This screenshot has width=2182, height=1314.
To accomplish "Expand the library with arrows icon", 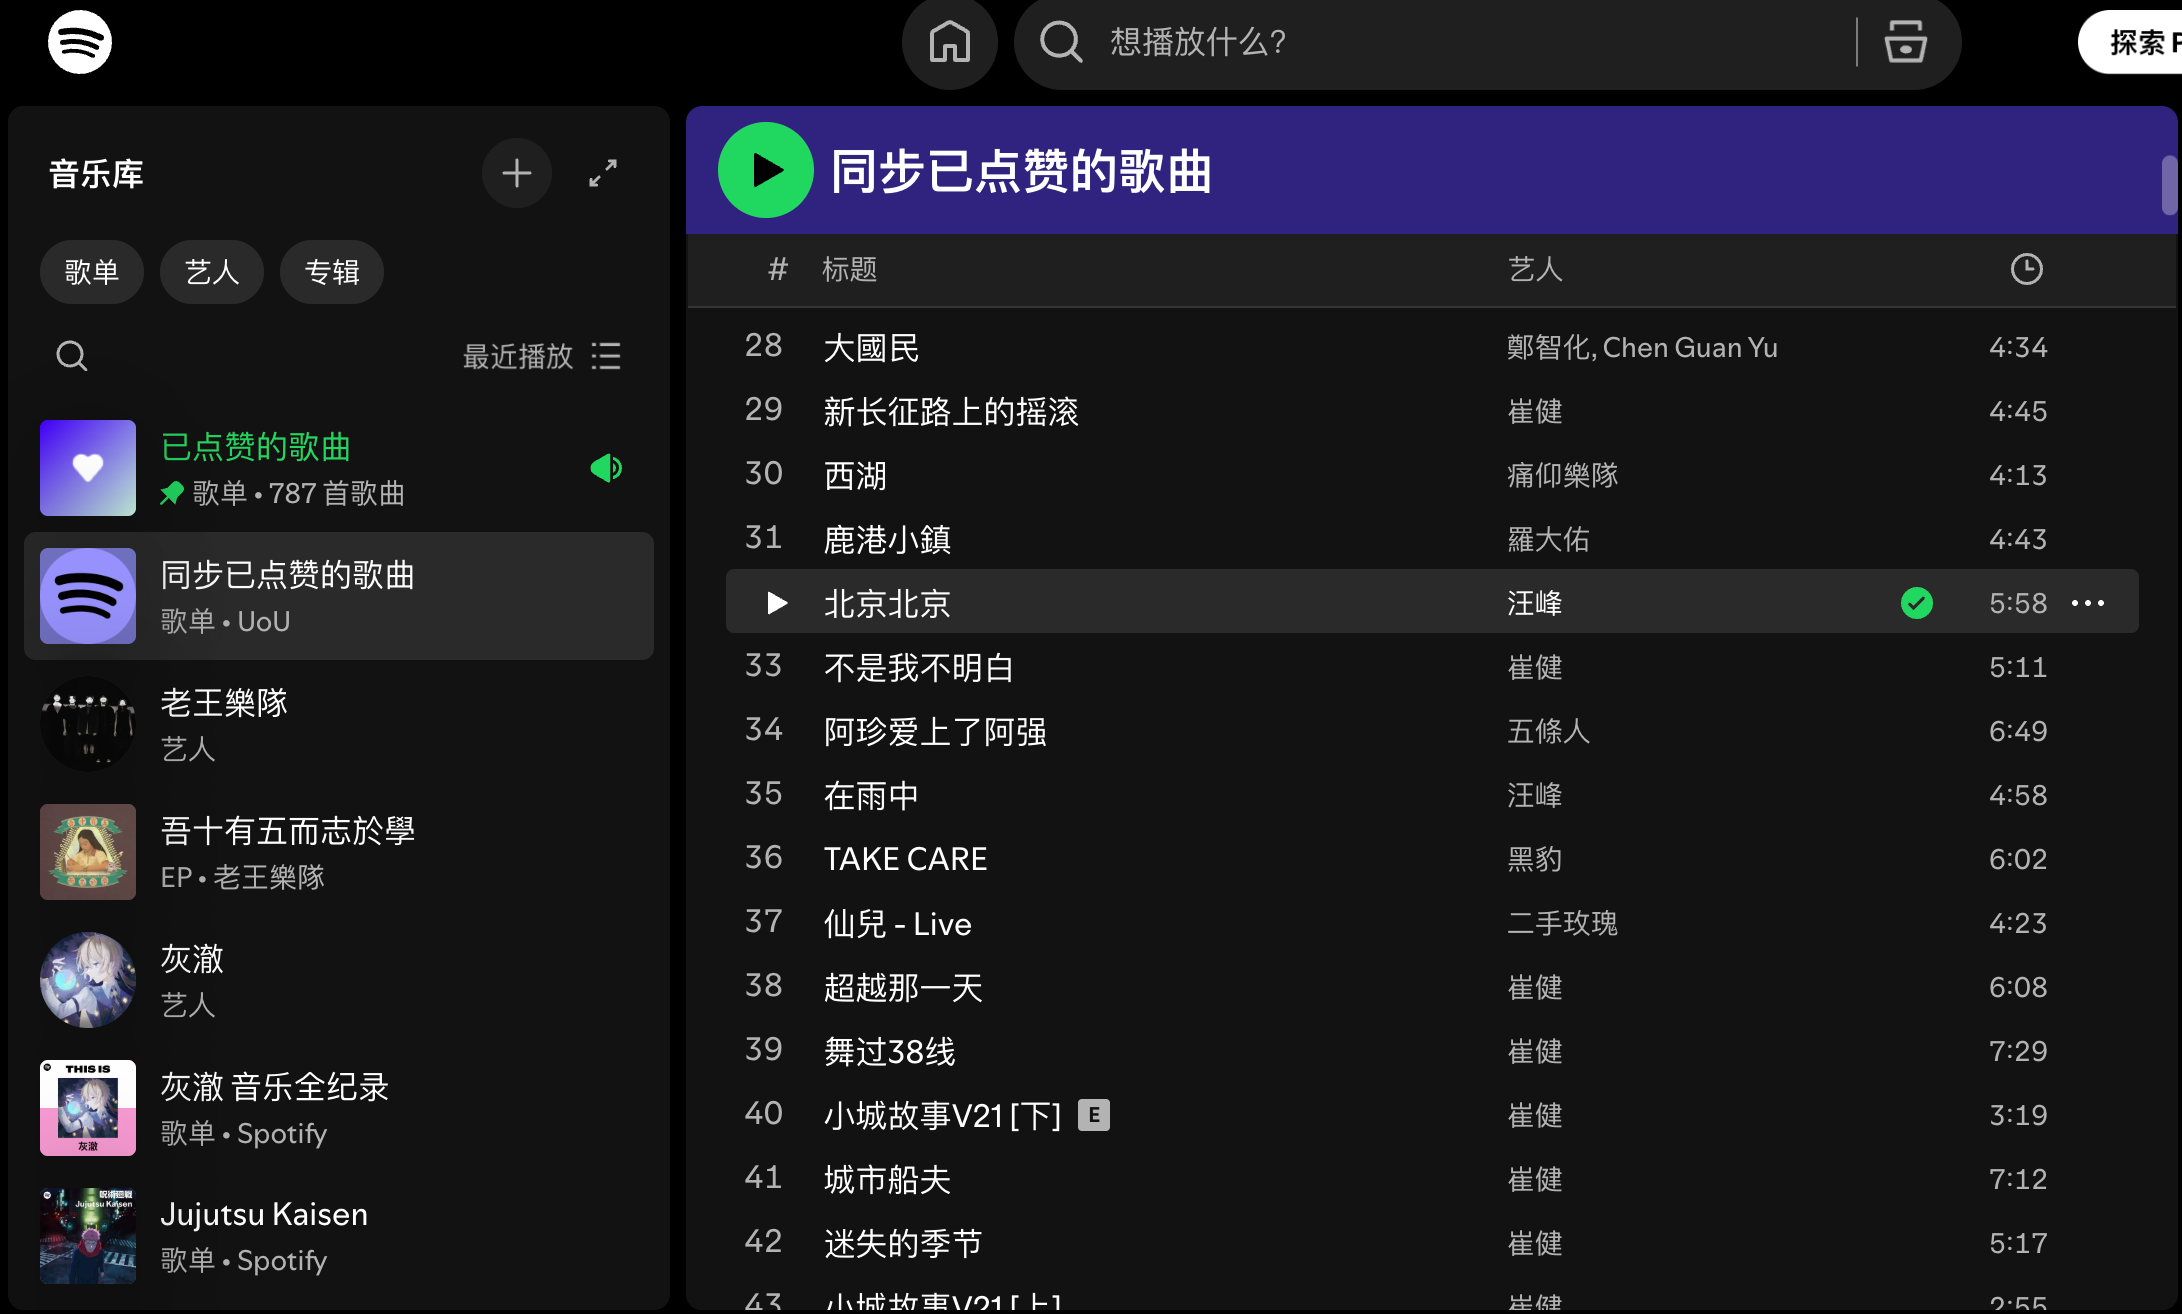I will [603, 174].
